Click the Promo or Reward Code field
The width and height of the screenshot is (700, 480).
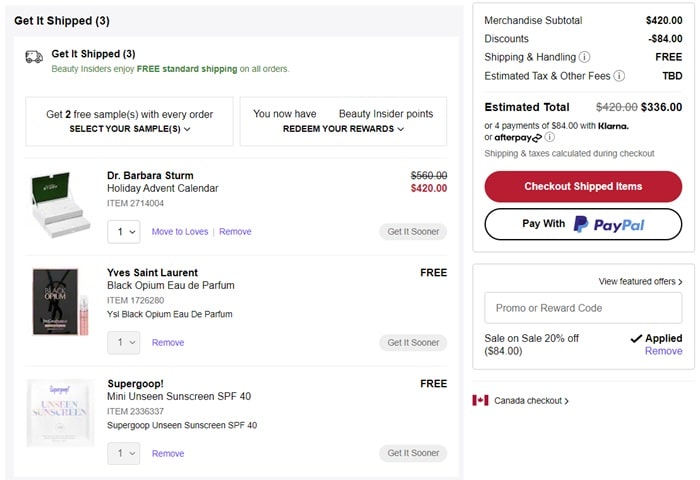pos(583,308)
